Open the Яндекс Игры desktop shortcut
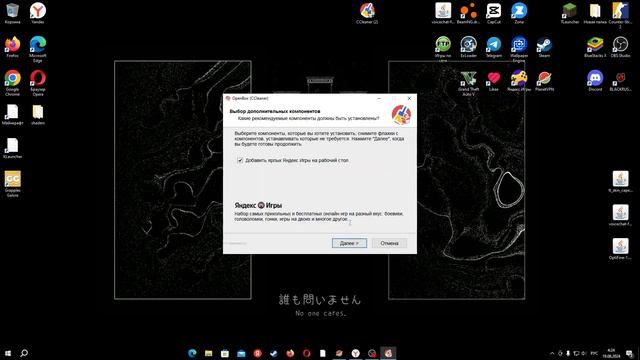The width and height of the screenshot is (640, 360). tap(519, 80)
